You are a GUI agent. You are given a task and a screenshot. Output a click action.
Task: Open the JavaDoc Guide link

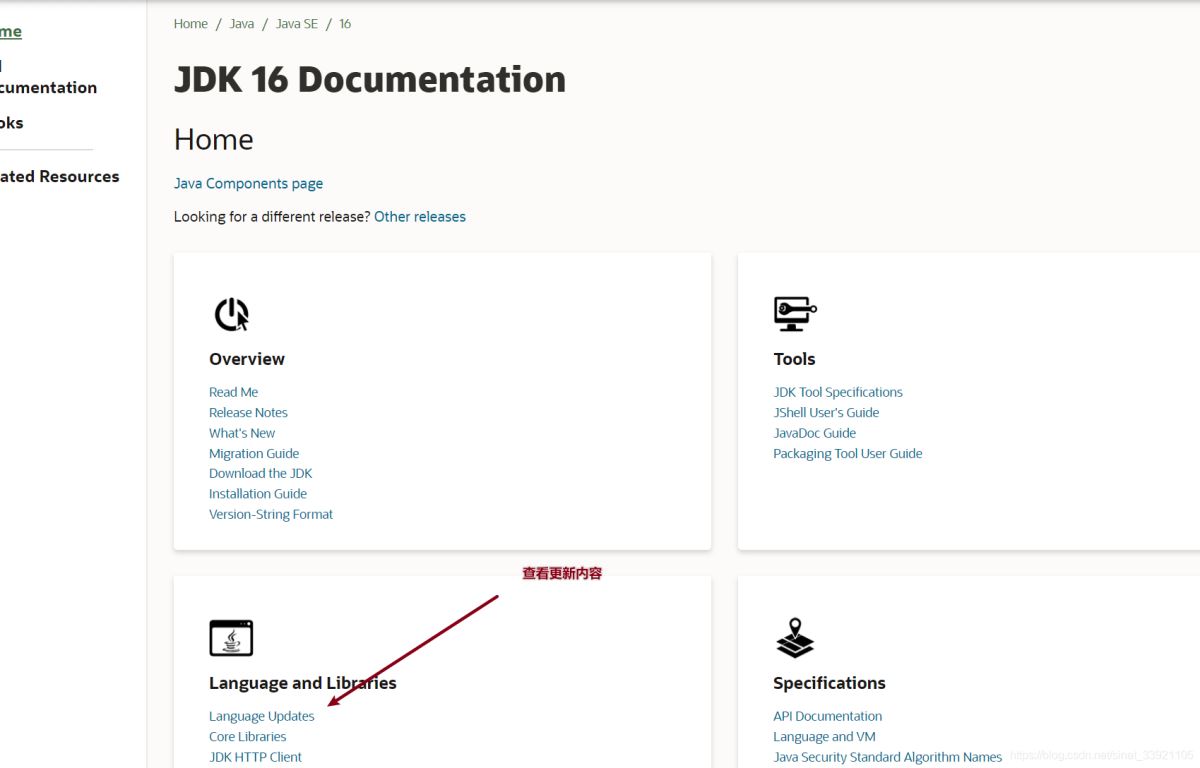[x=815, y=433]
